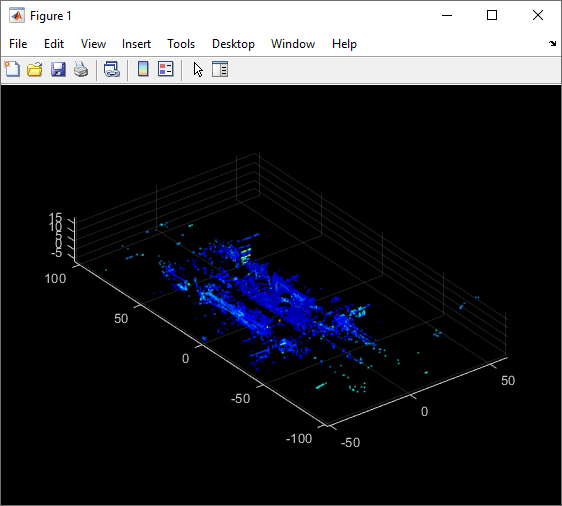Maximize the Figure 1 window
The height and width of the screenshot is (506, 562).
tap(492, 15)
